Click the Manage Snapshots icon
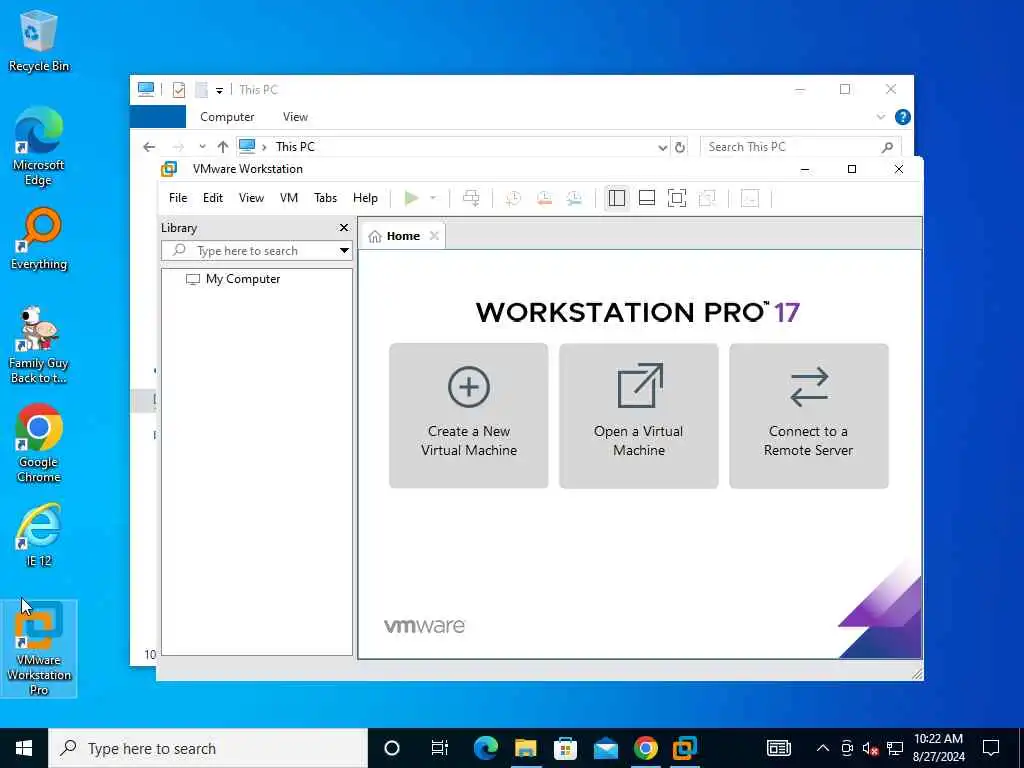This screenshot has height=768, width=1024. click(x=574, y=198)
